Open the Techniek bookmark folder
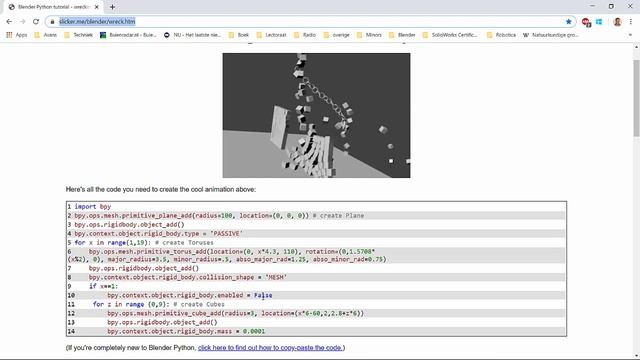The width and height of the screenshot is (640, 360). click(x=78, y=35)
